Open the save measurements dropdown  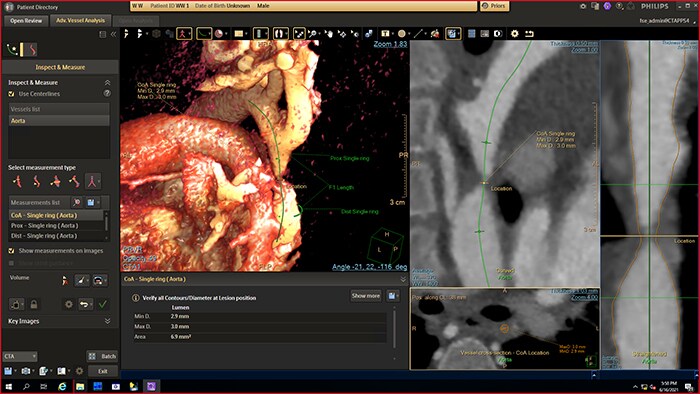(x=92, y=203)
